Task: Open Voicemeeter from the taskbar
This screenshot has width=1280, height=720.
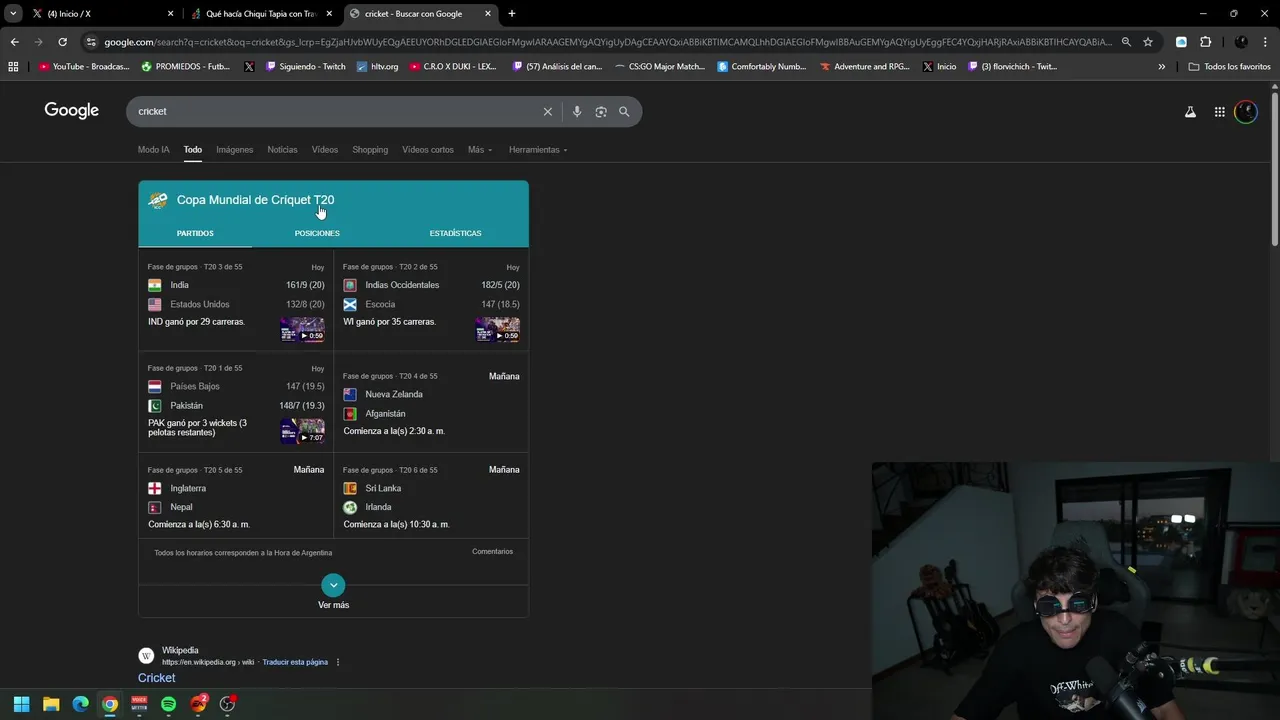Action: click(x=139, y=704)
